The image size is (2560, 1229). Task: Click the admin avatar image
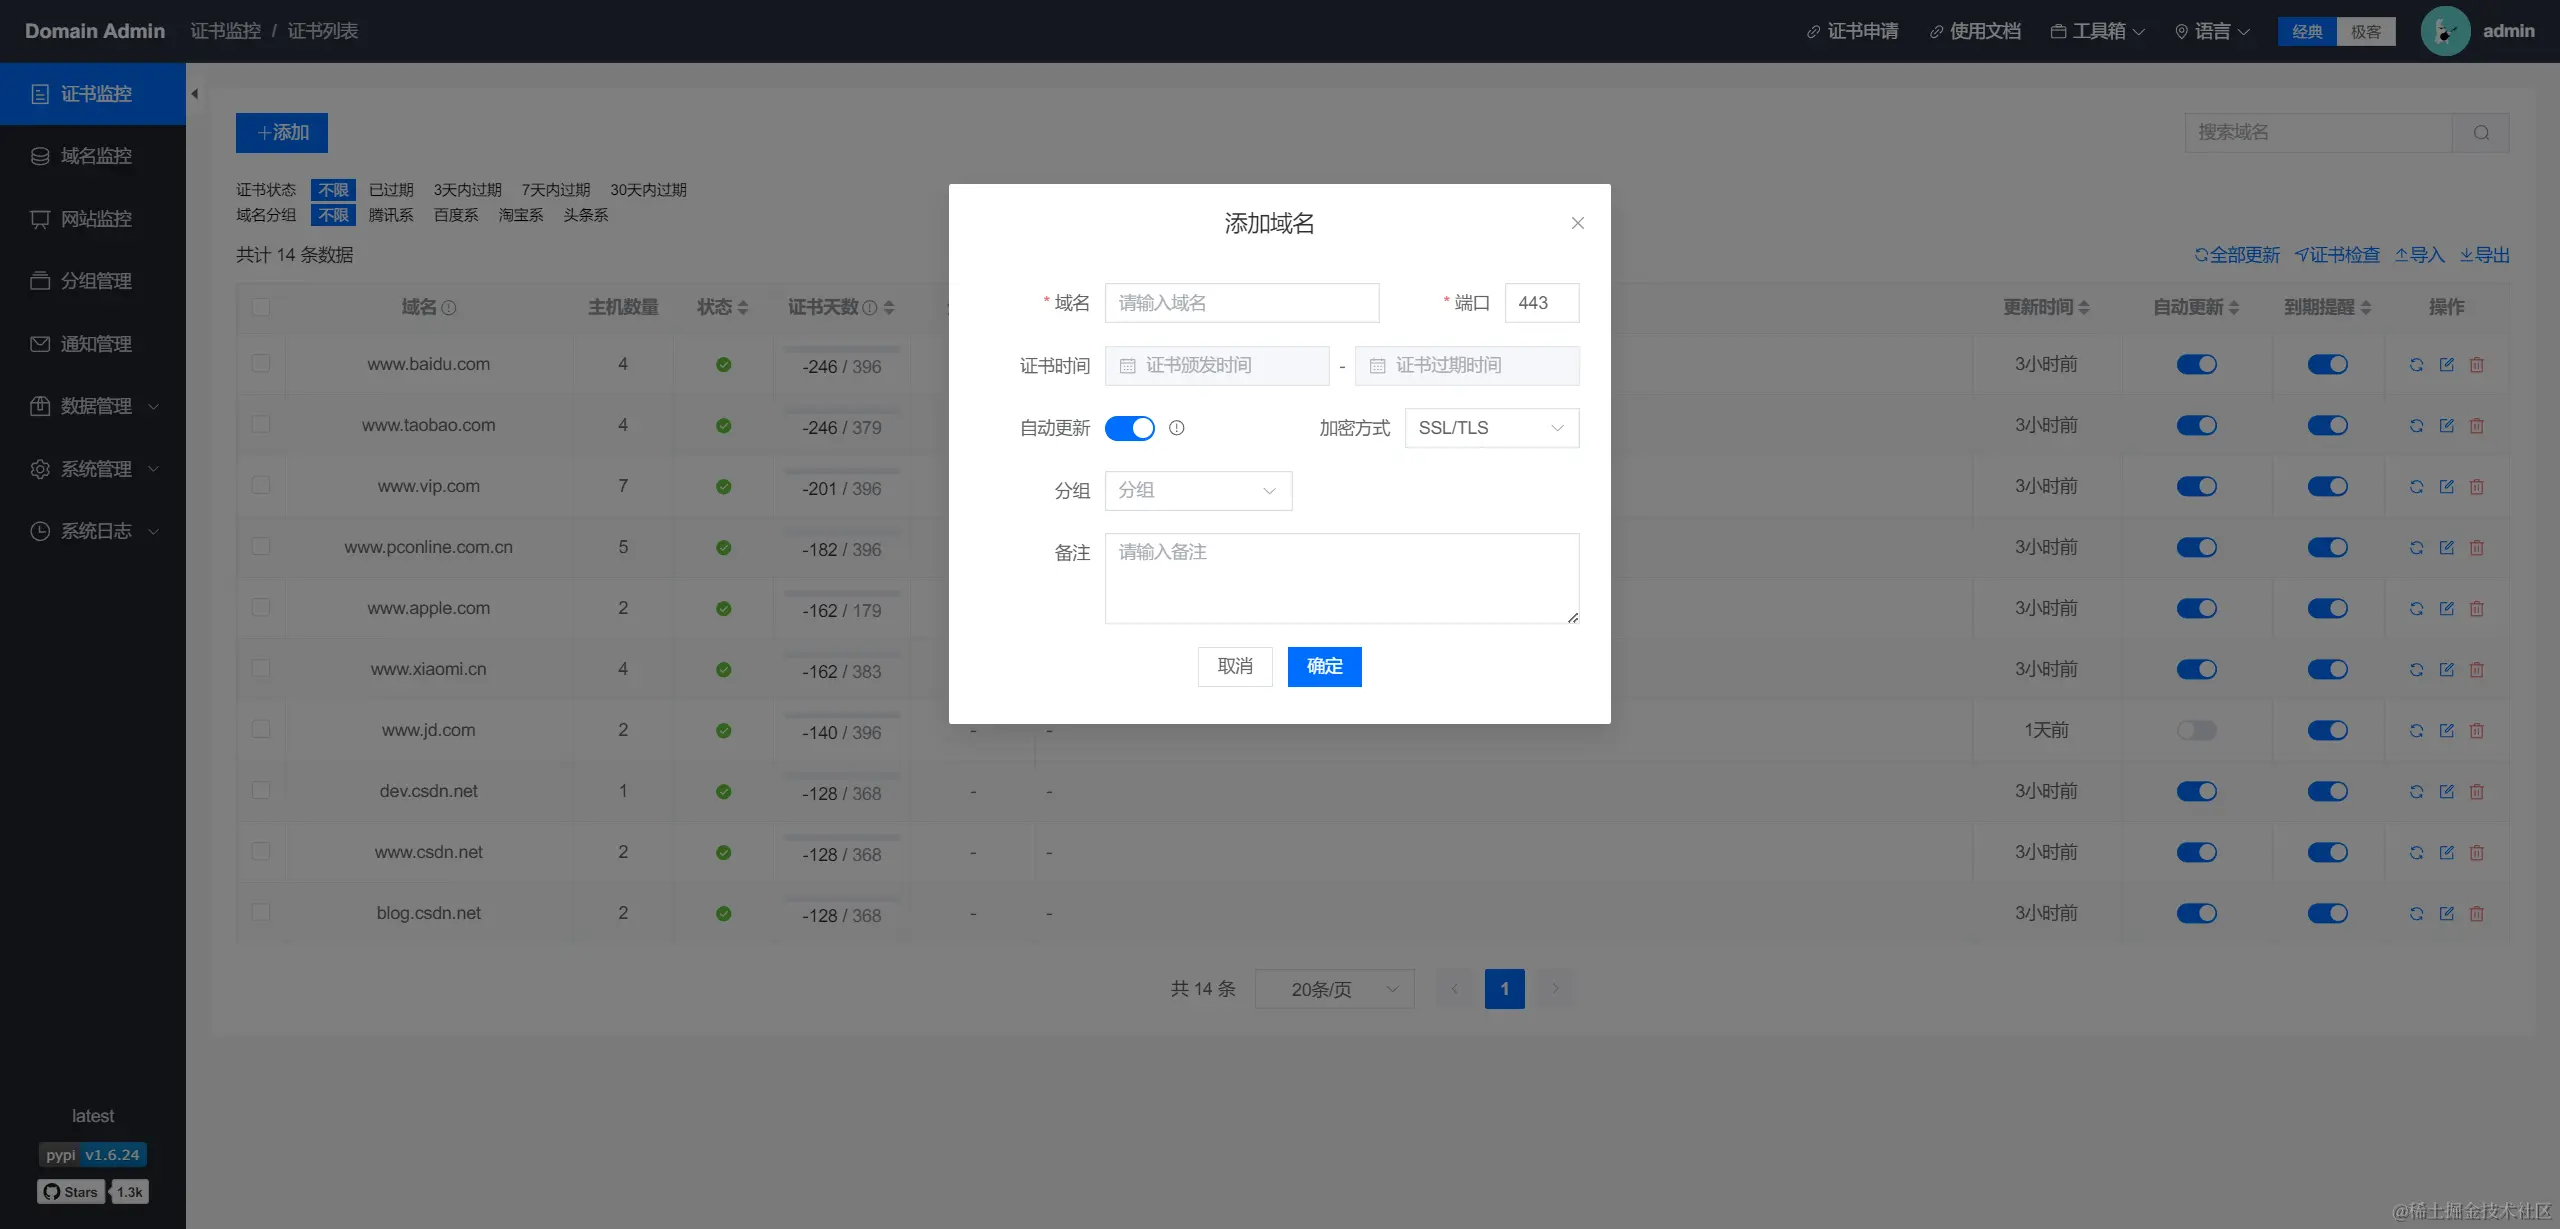(x=2445, y=31)
